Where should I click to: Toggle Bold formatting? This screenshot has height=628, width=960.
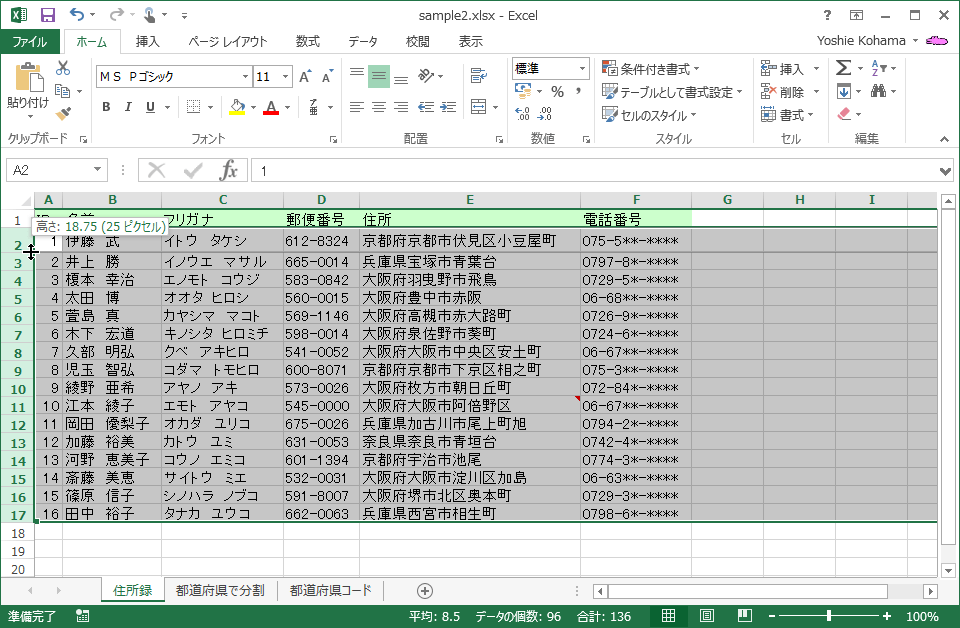106,107
